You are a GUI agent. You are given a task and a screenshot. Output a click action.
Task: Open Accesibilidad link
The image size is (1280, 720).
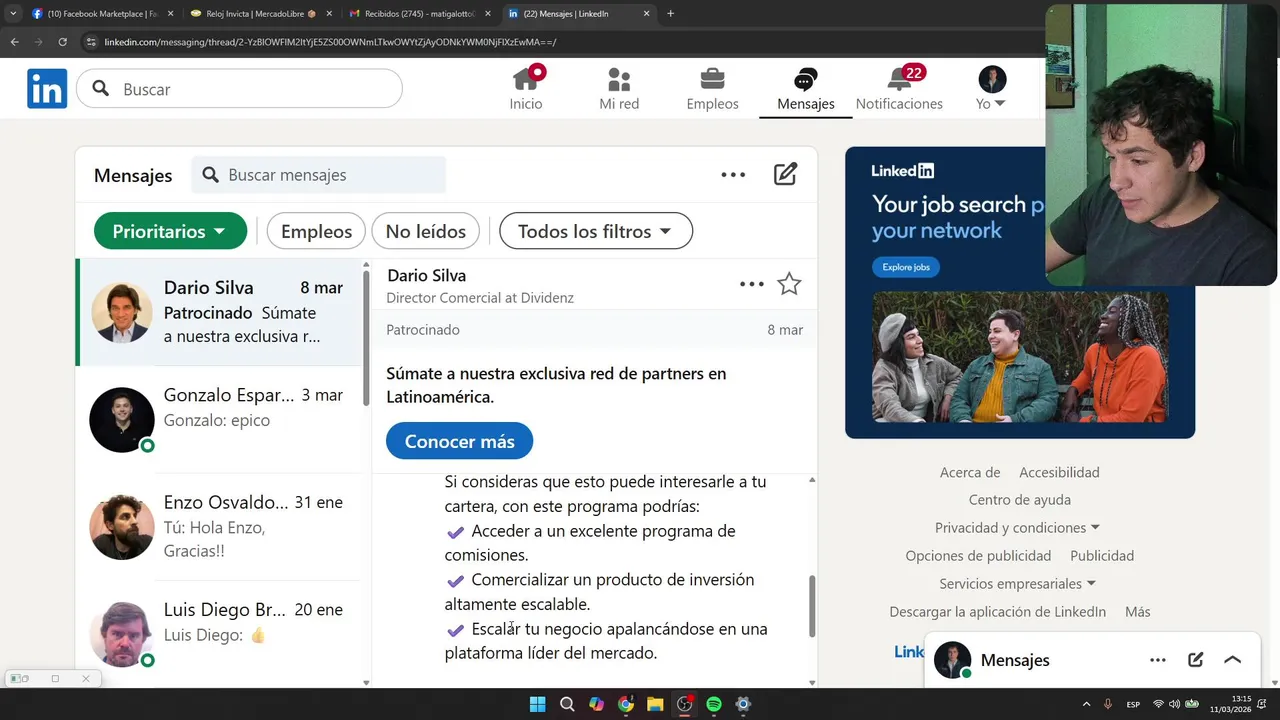click(1059, 472)
